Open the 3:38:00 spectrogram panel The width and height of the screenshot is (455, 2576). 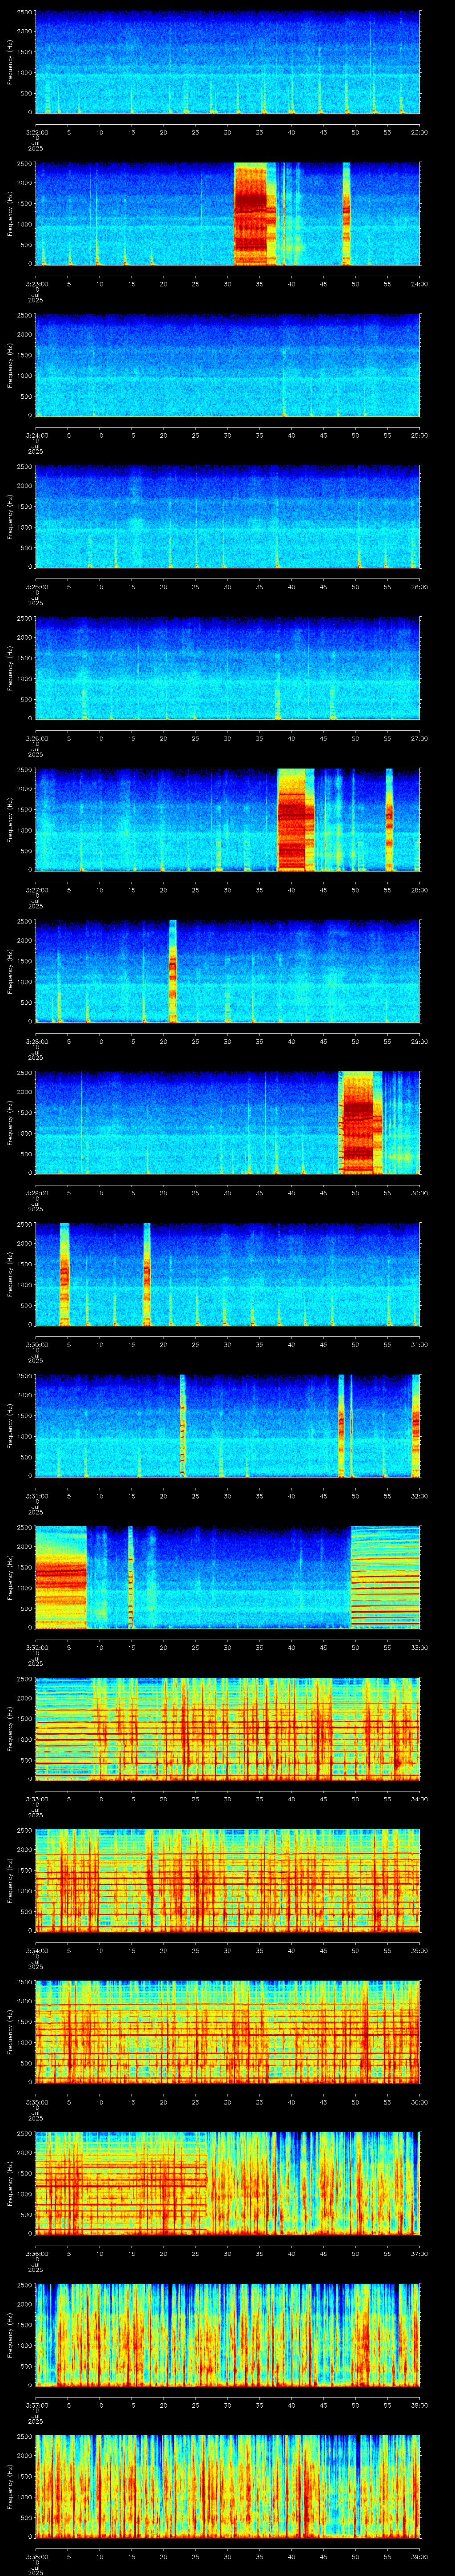point(227,2486)
